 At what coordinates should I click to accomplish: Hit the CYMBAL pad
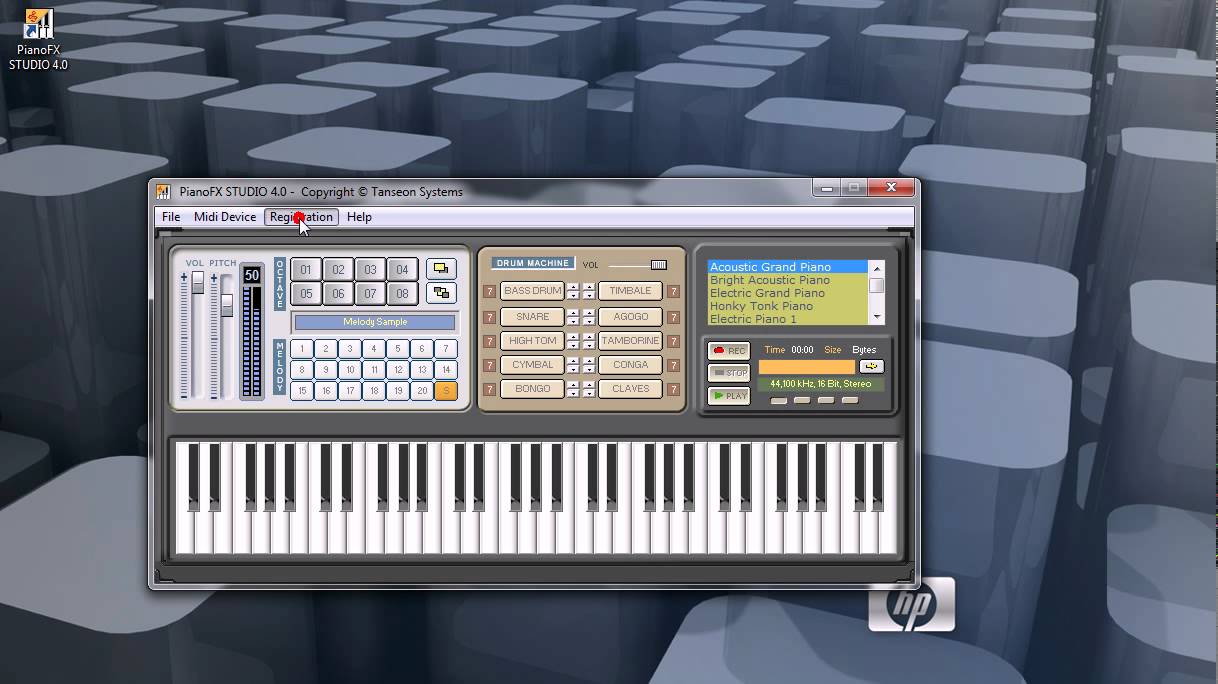pyautogui.click(x=532, y=365)
